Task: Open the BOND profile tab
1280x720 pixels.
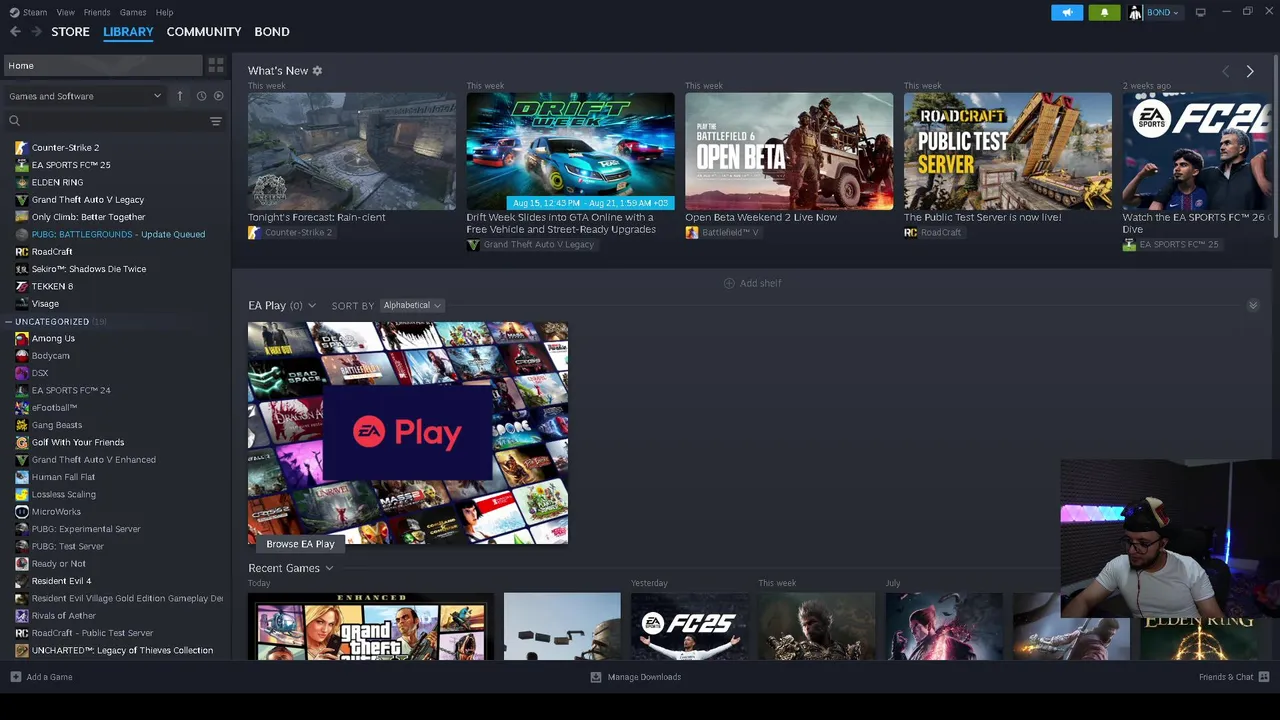Action: [272, 32]
